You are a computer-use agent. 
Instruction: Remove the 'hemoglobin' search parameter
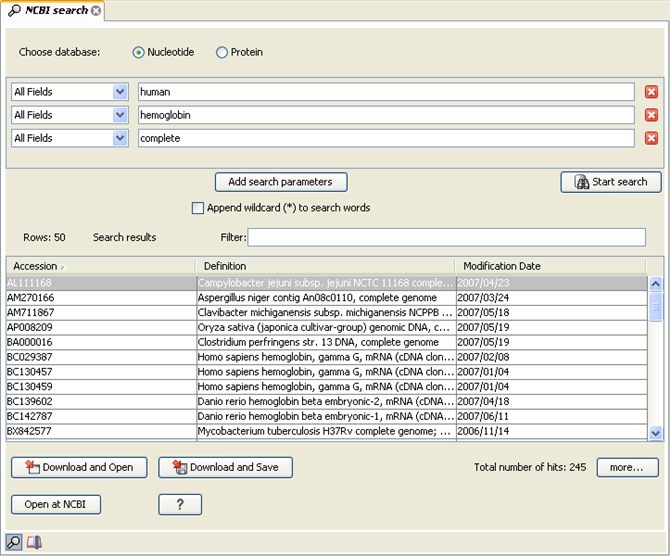(x=651, y=115)
